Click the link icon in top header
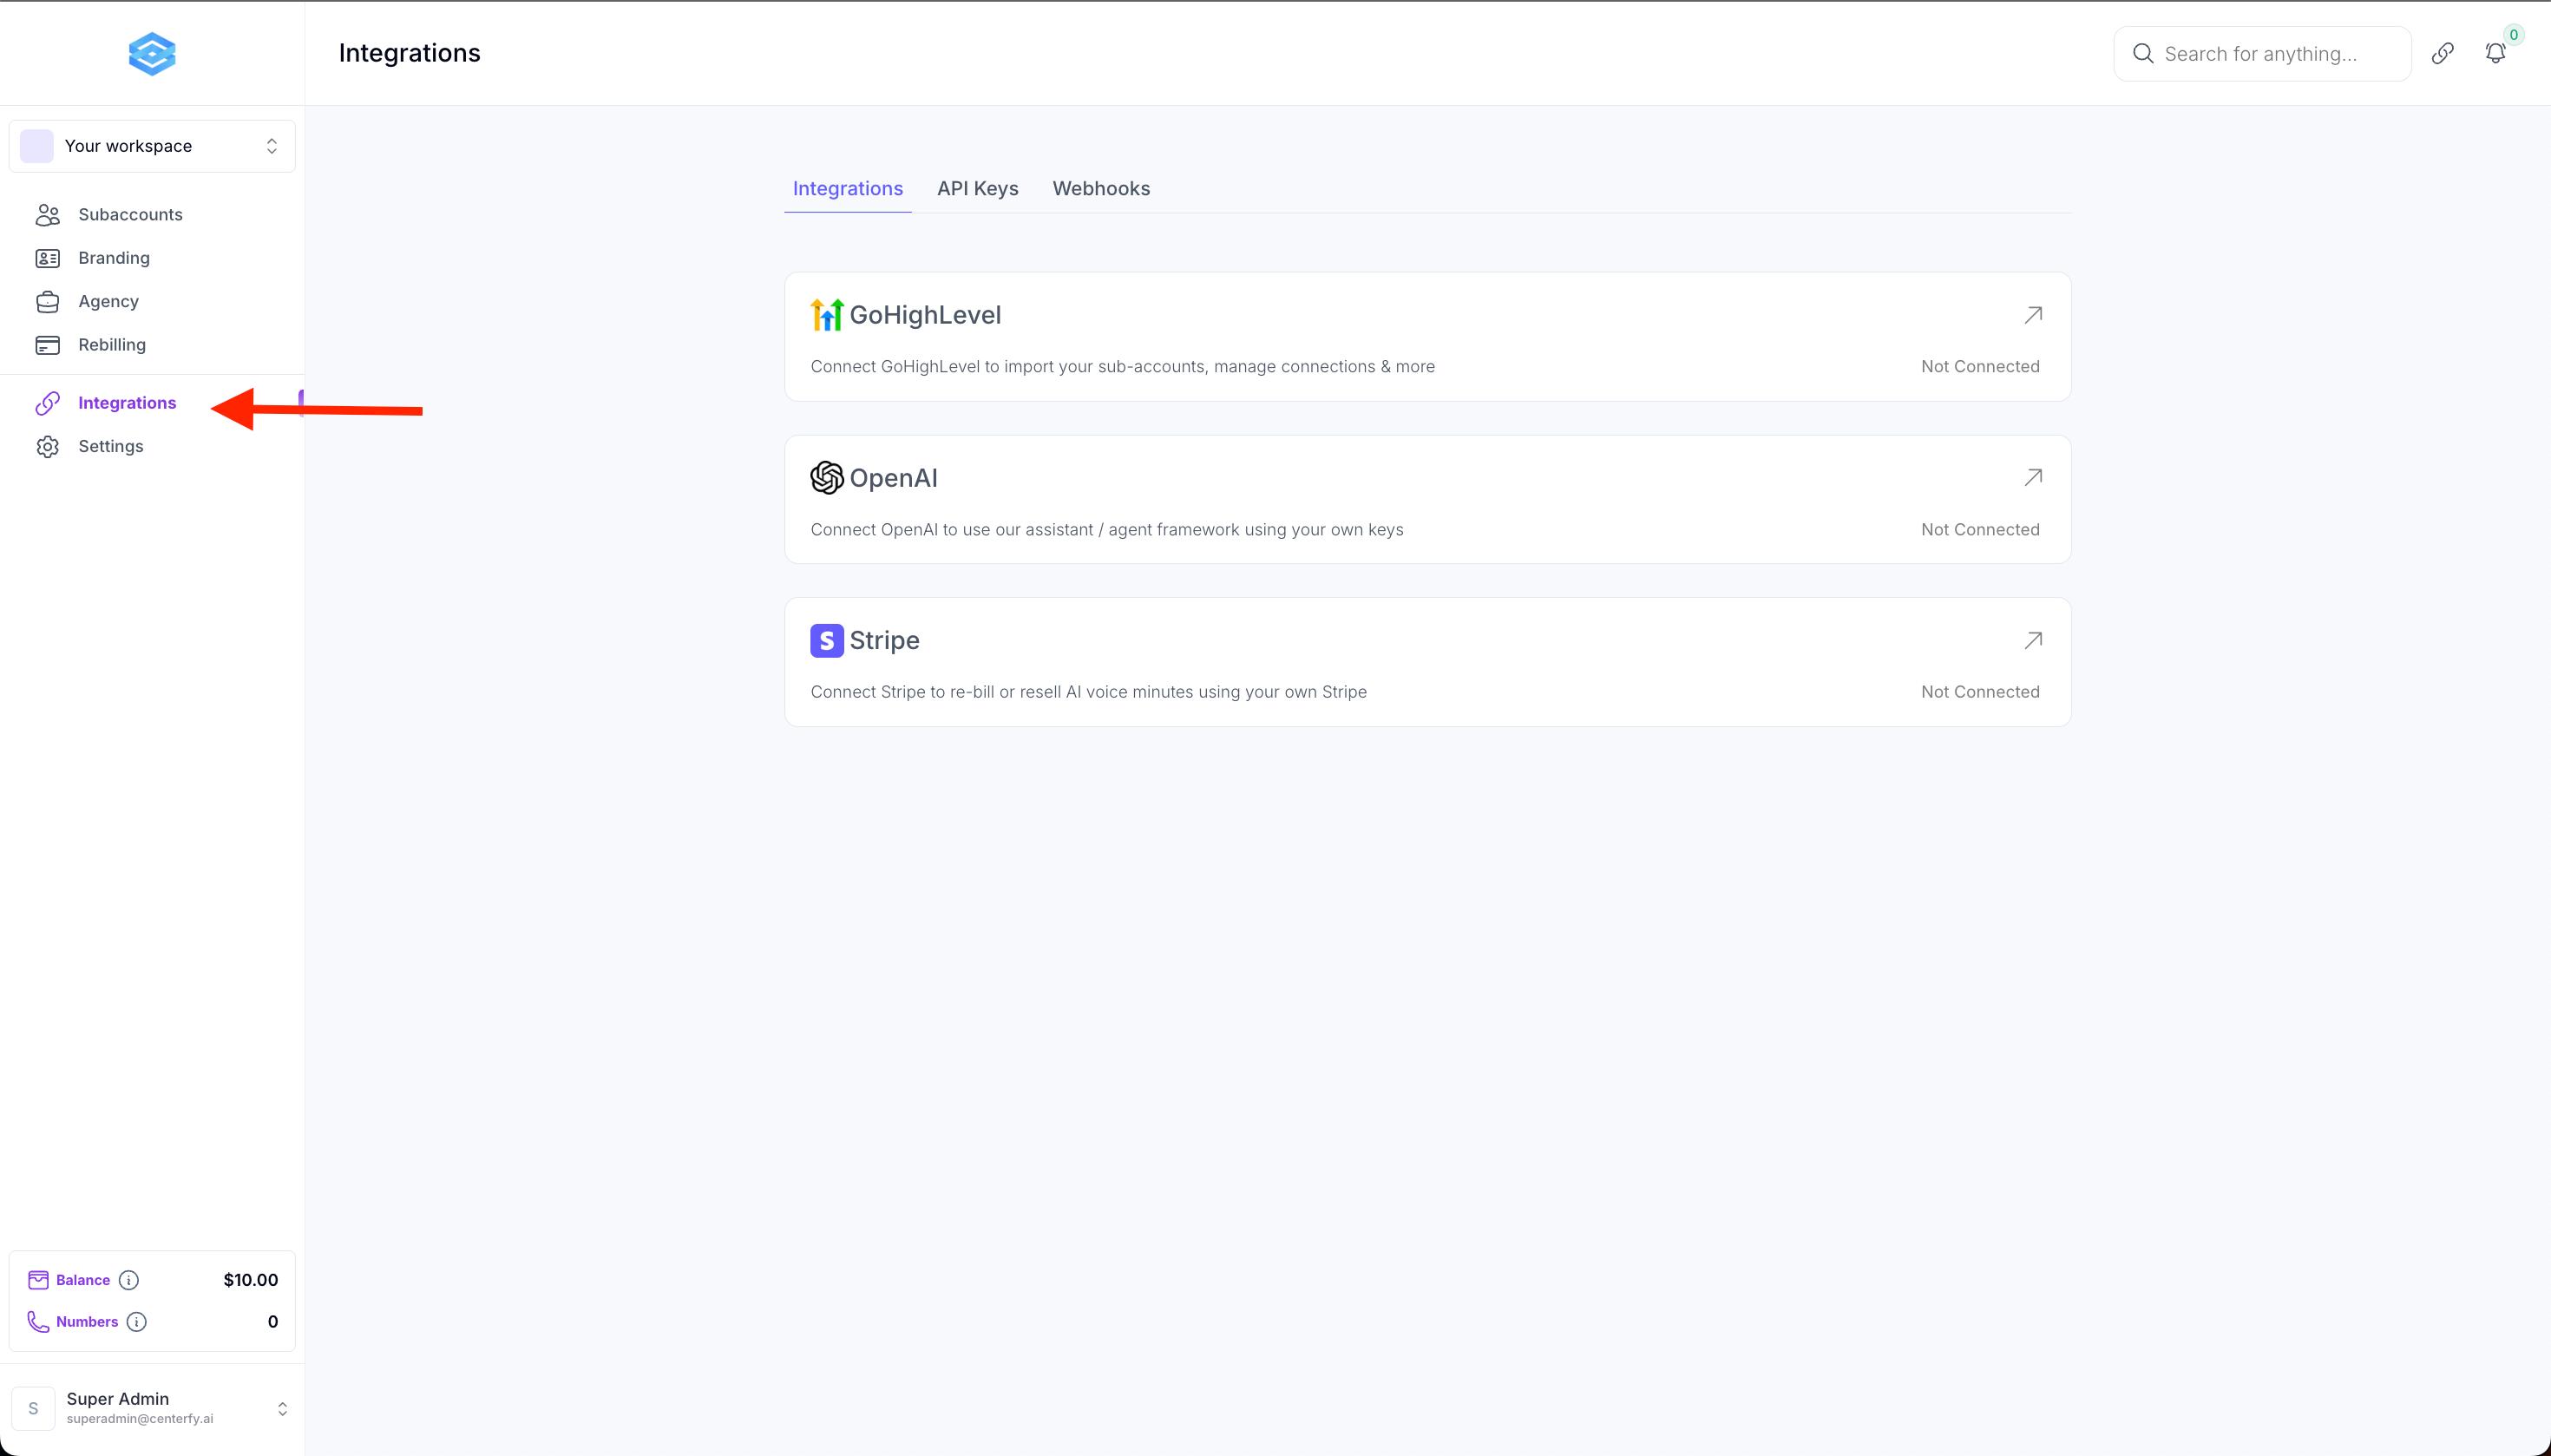This screenshot has width=2551, height=1456. coord(2442,53)
